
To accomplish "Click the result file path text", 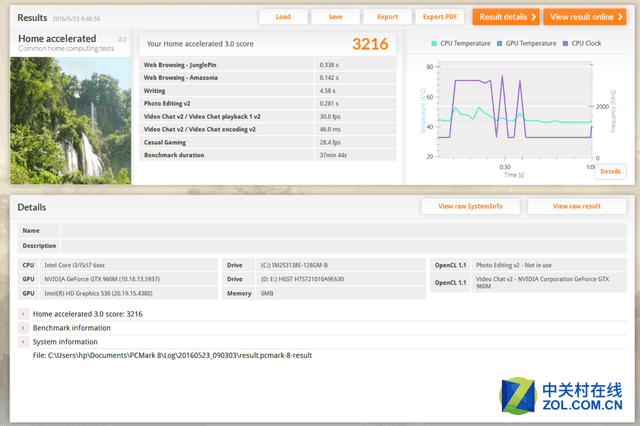I will coord(172,355).
